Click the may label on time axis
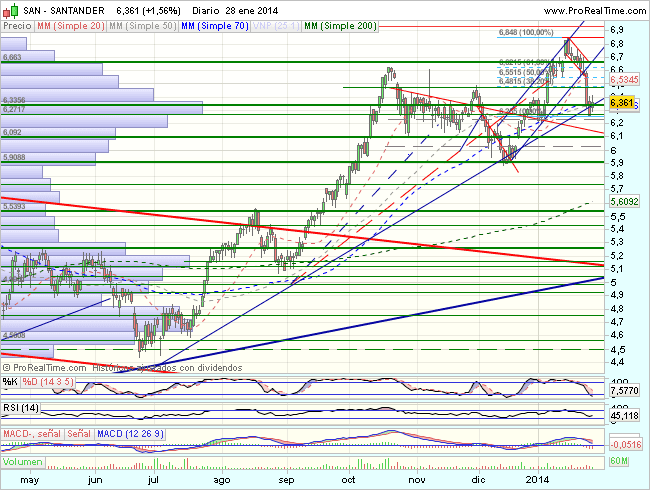Screen dimensions: 650x490 [30, 480]
